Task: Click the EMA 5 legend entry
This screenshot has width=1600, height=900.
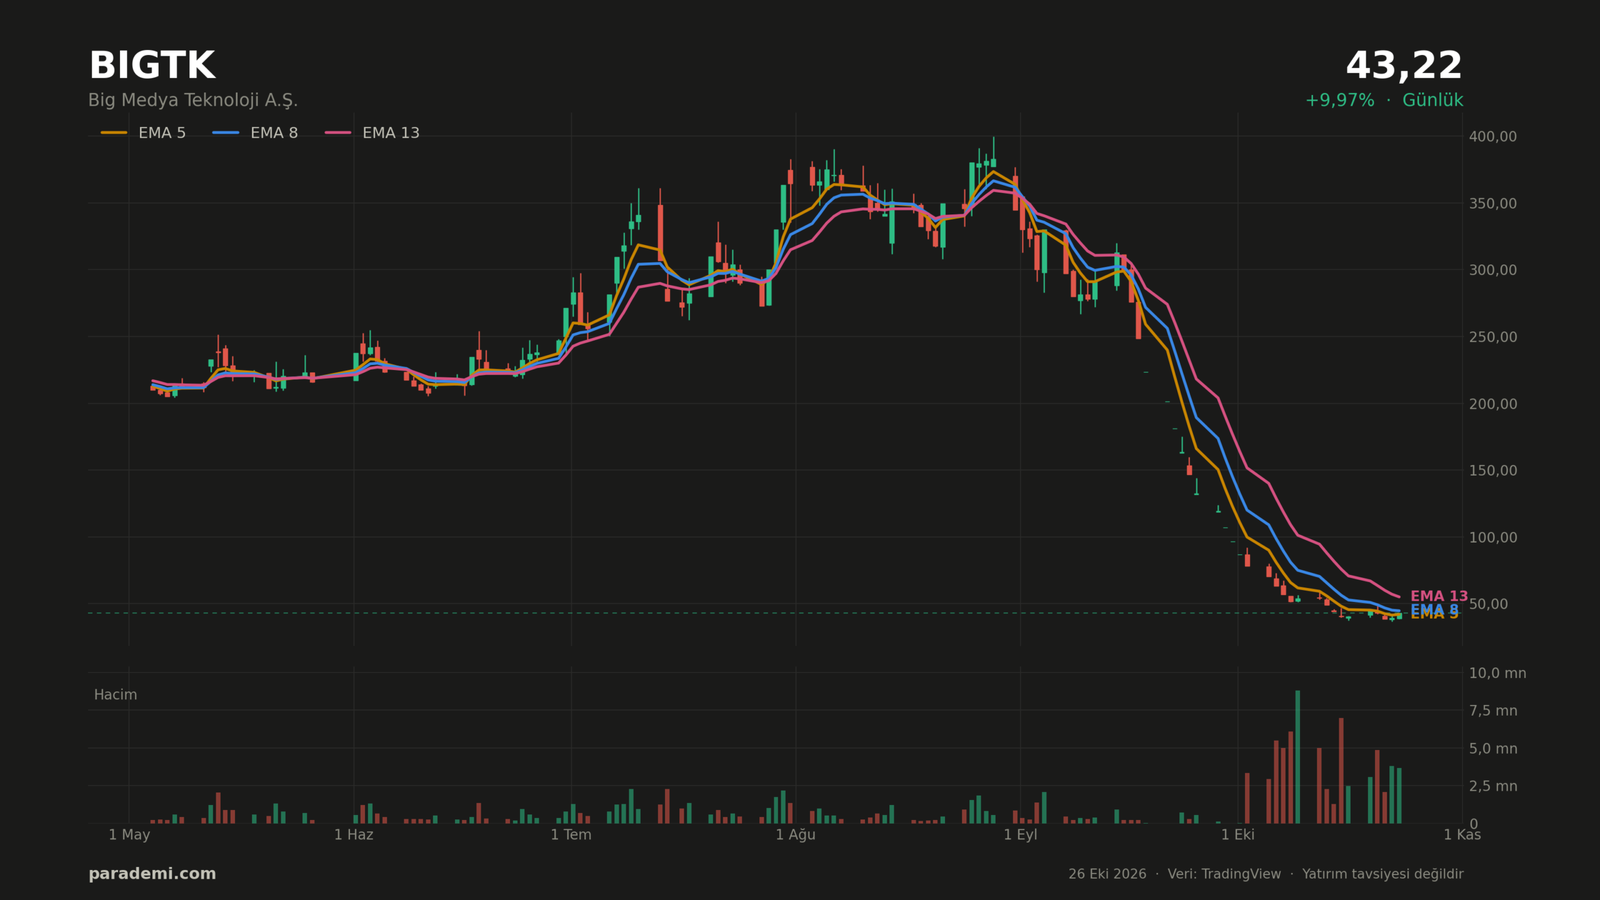Action: coord(143,133)
